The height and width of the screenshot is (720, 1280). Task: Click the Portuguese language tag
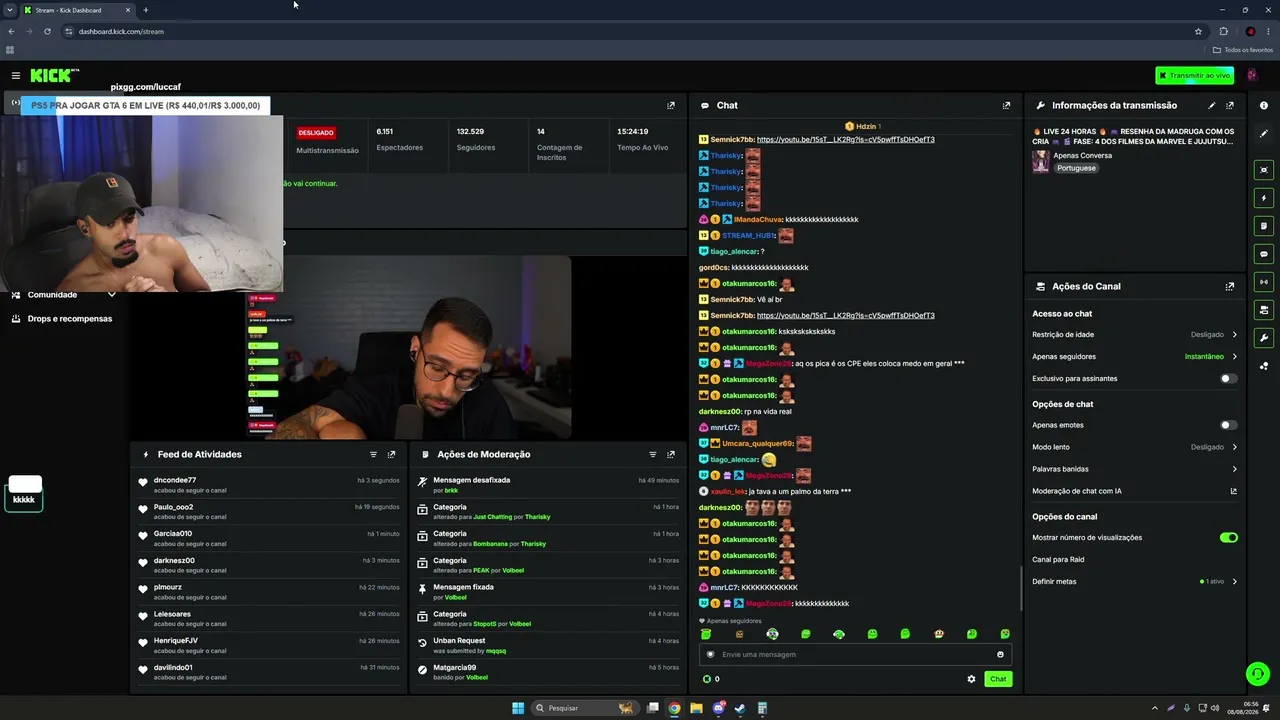tap(1076, 168)
